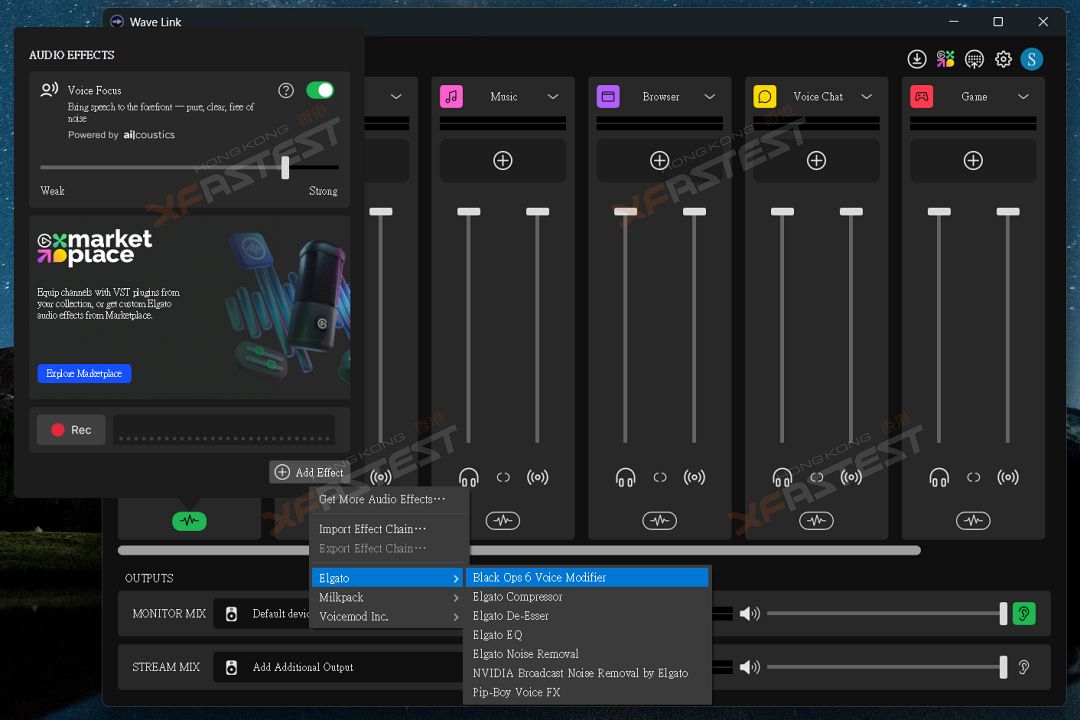Open the Voice Focus help question mark
This screenshot has width=1080, height=720.
286,90
